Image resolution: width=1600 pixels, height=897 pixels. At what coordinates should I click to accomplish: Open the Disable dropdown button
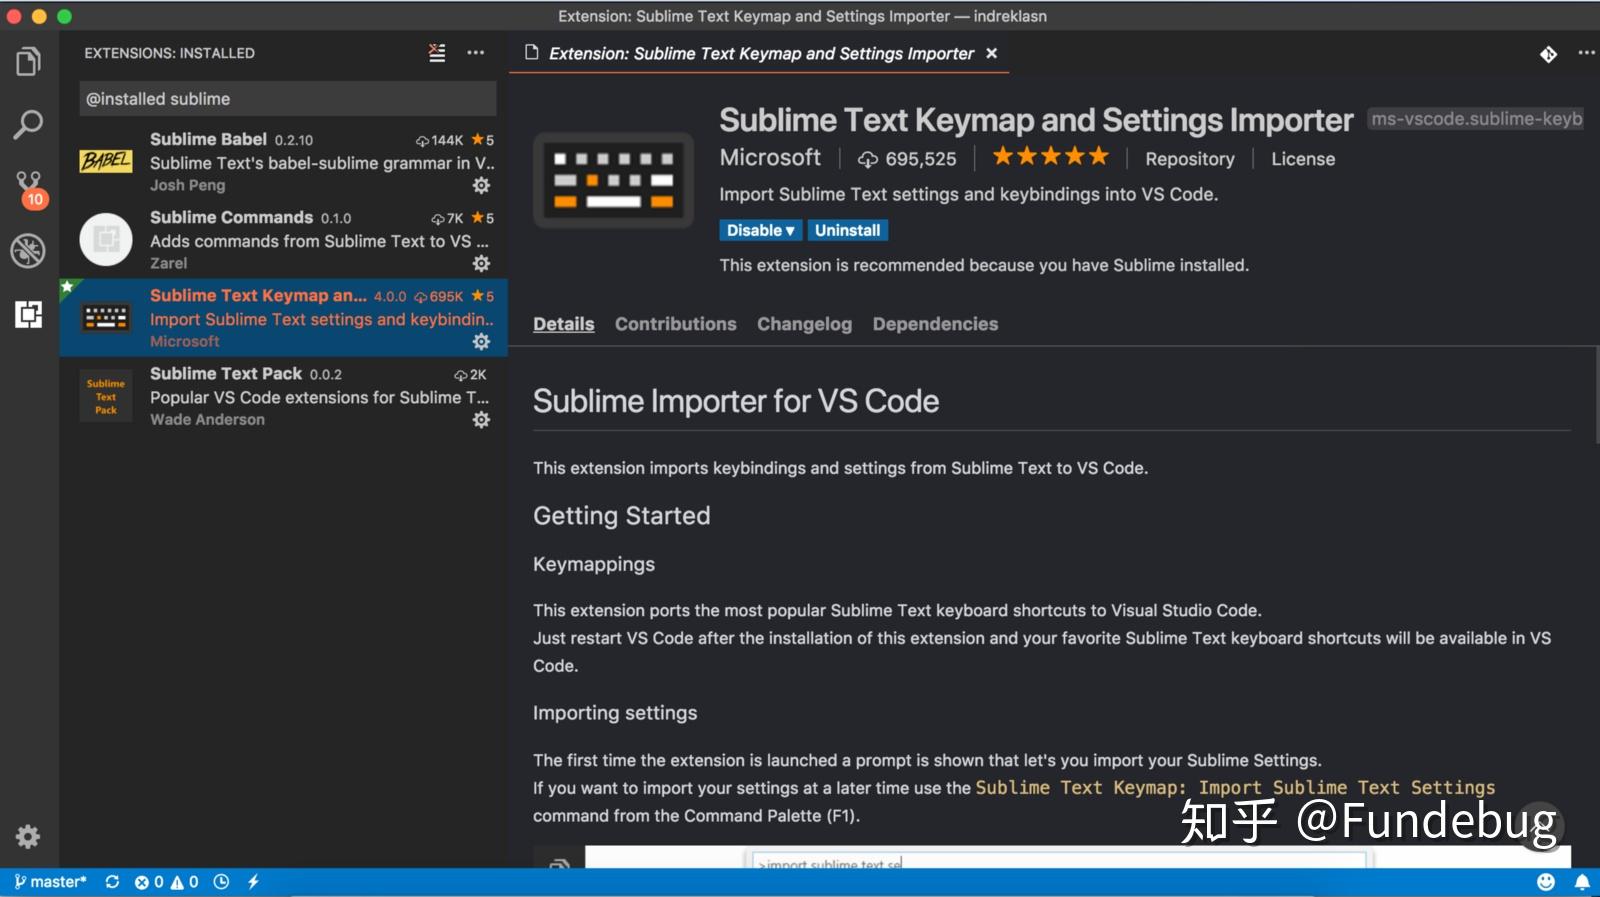[x=760, y=230]
